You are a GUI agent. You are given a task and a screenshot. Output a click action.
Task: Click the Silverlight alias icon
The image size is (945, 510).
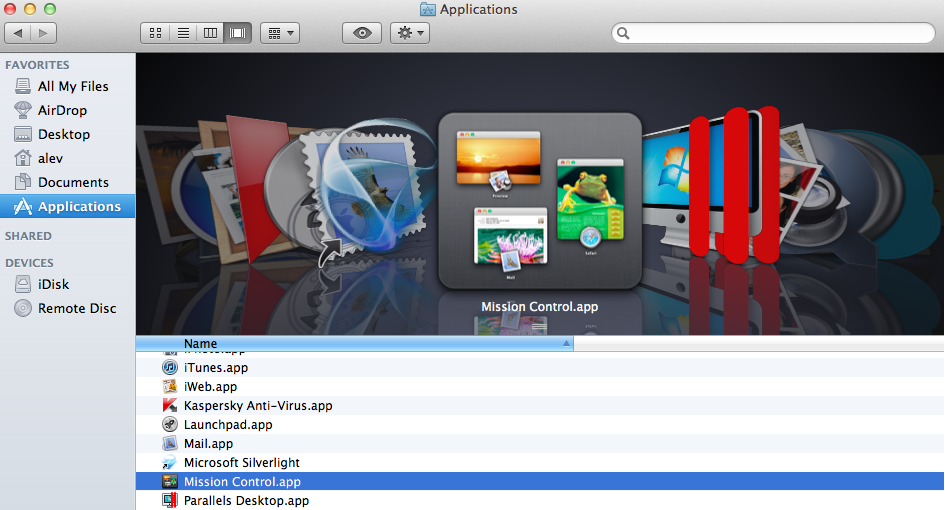pos(170,462)
